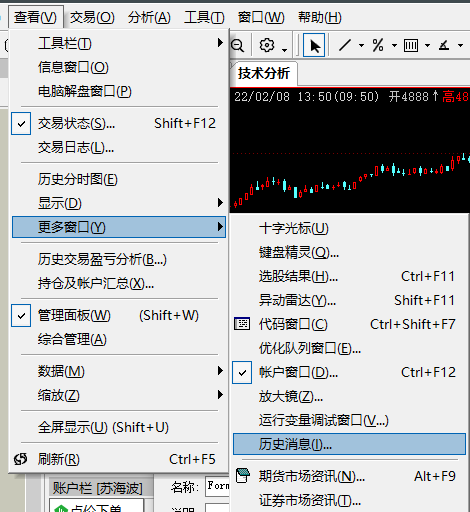Image resolution: width=470 pixels, height=512 pixels.
Task: Open the 窗口(W) menu
Action: [261, 17]
